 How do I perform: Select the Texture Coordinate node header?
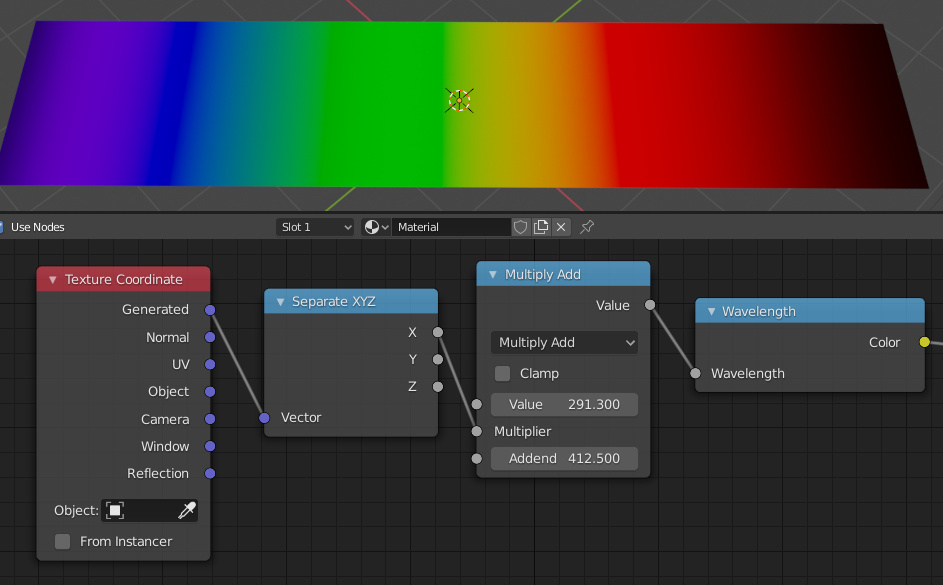pos(123,280)
